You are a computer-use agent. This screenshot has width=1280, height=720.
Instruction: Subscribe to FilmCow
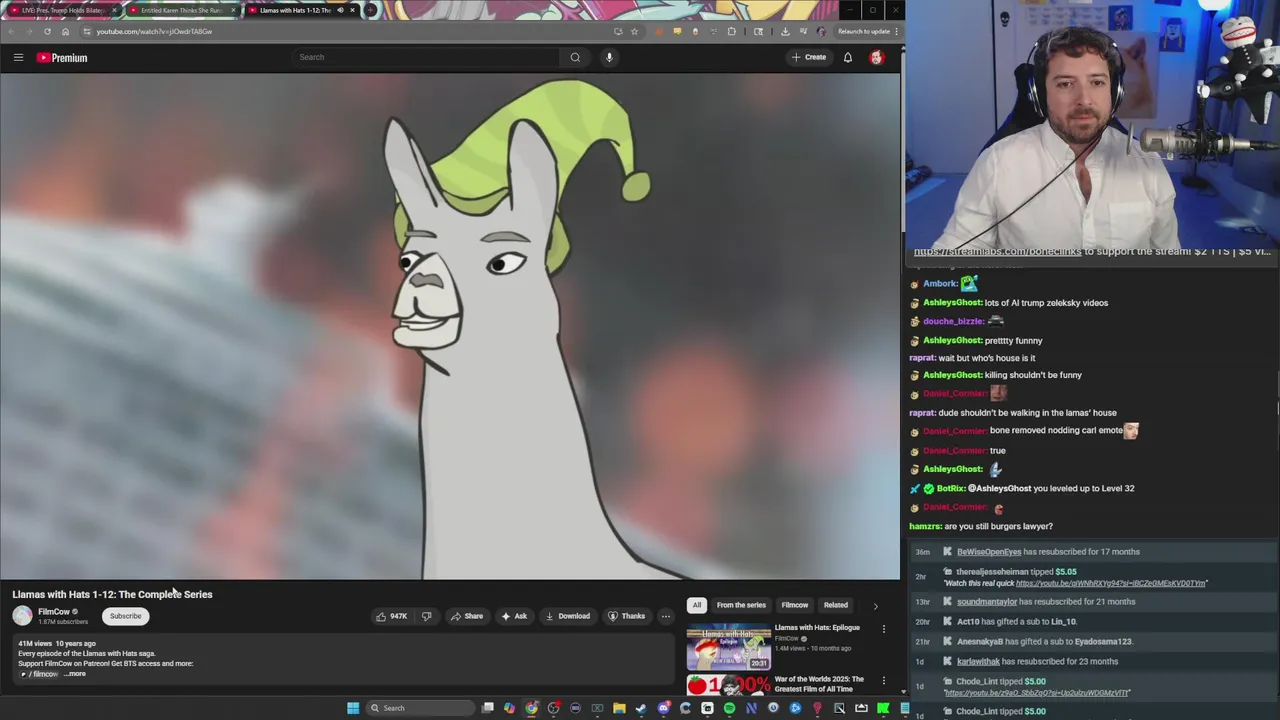[126, 616]
